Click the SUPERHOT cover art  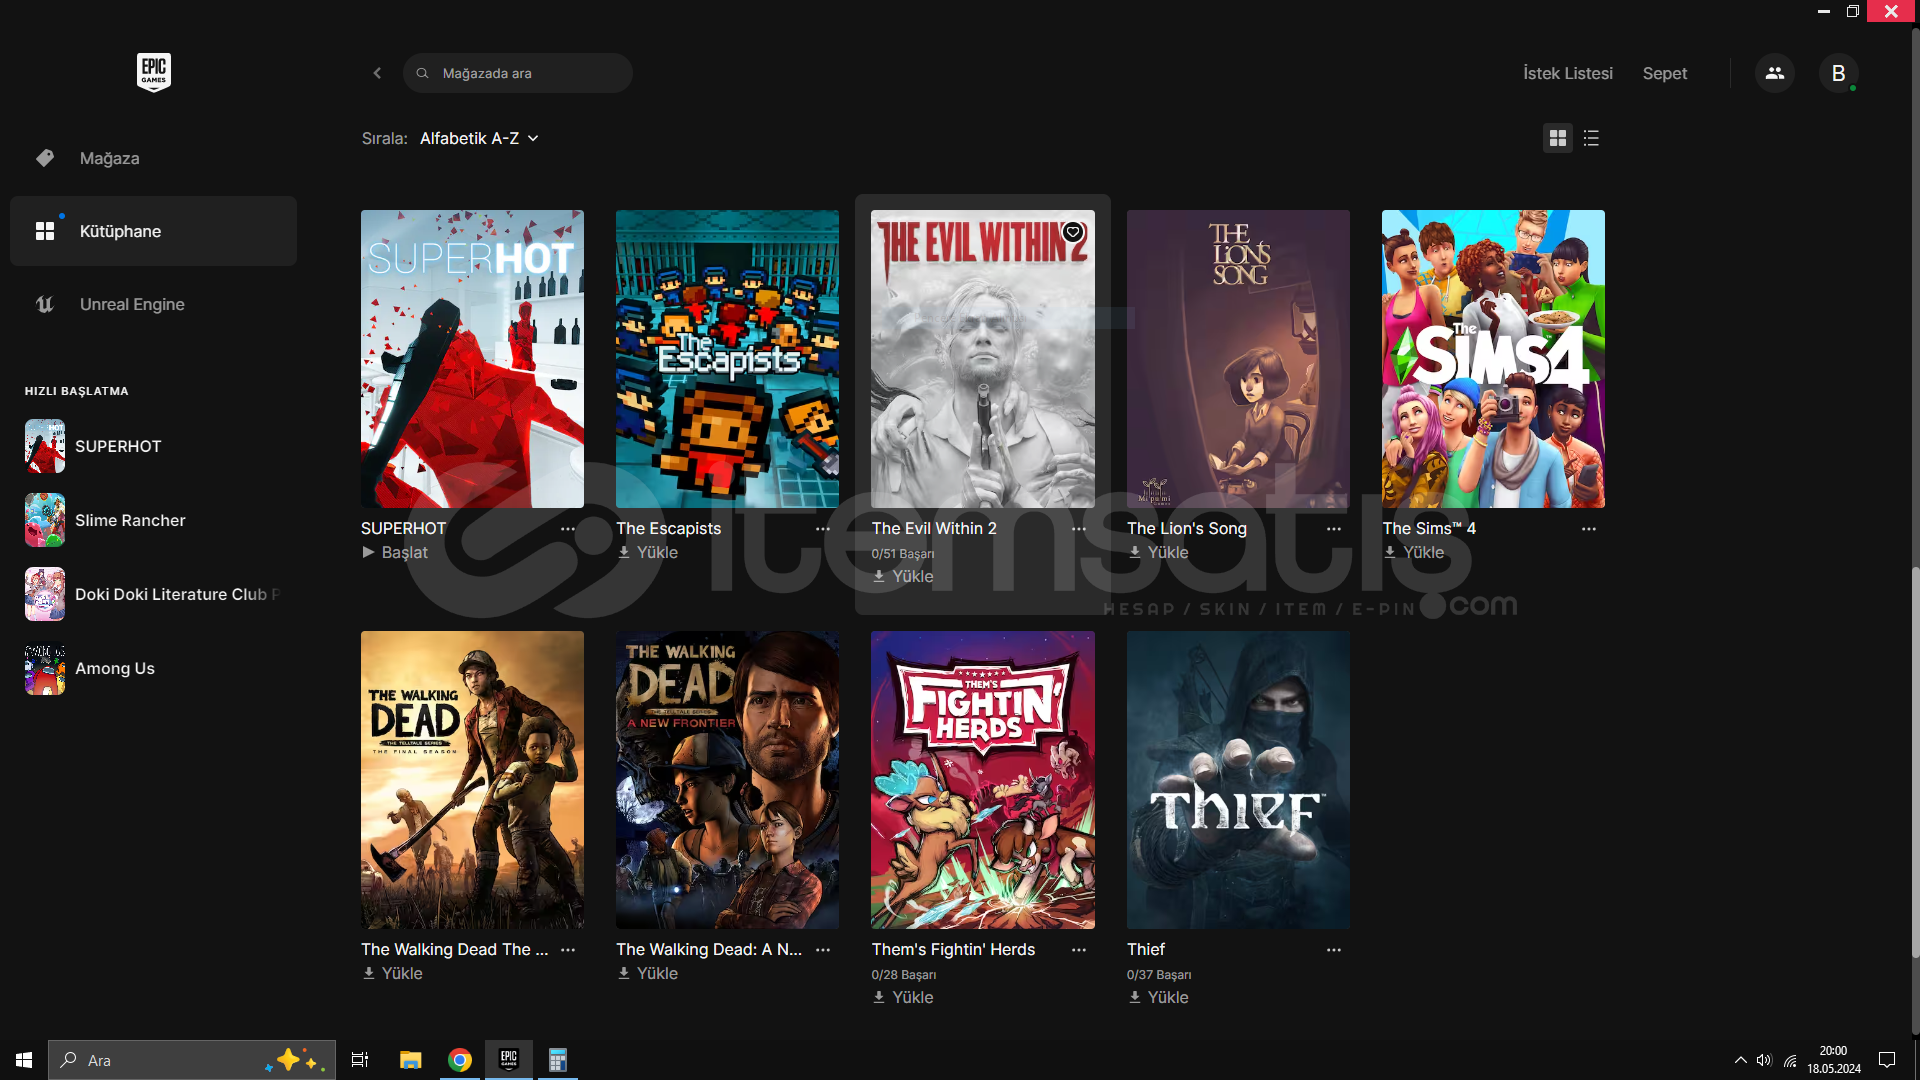[x=472, y=359]
